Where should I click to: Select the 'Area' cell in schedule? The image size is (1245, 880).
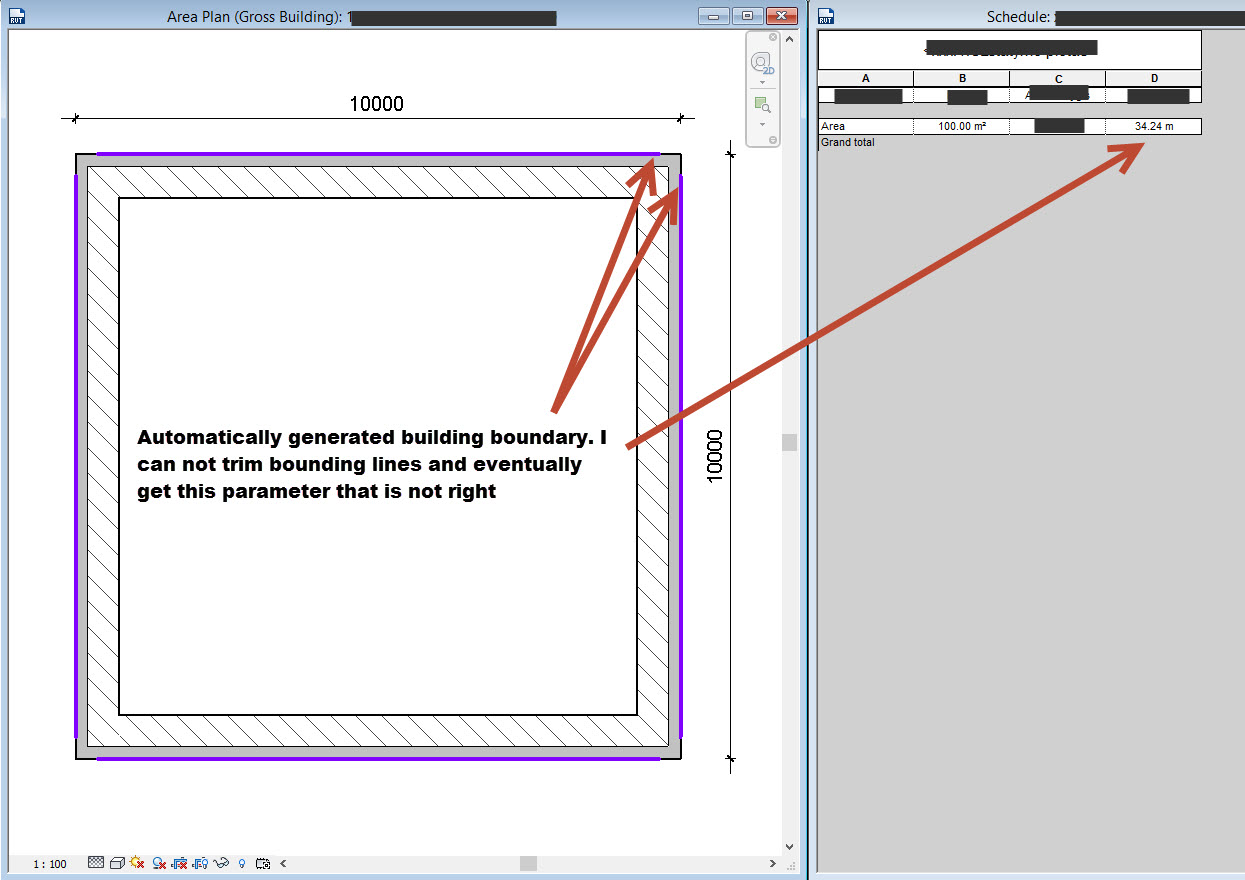[x=865, y=127]
